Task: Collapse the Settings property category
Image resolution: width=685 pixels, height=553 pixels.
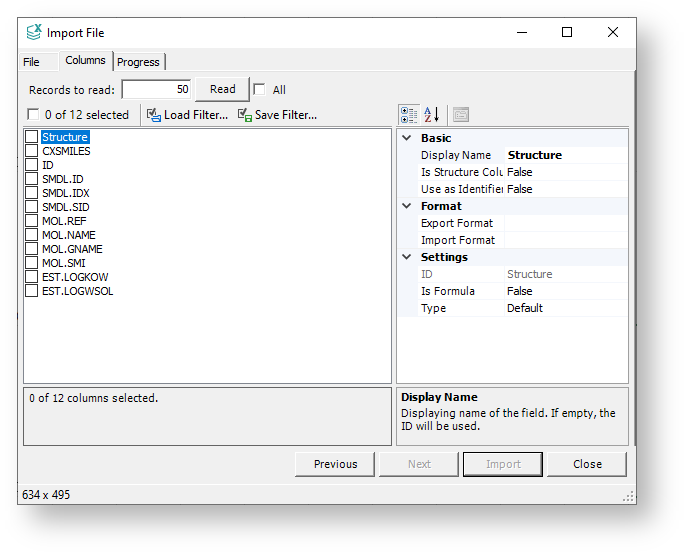Action: pos(407,257)
